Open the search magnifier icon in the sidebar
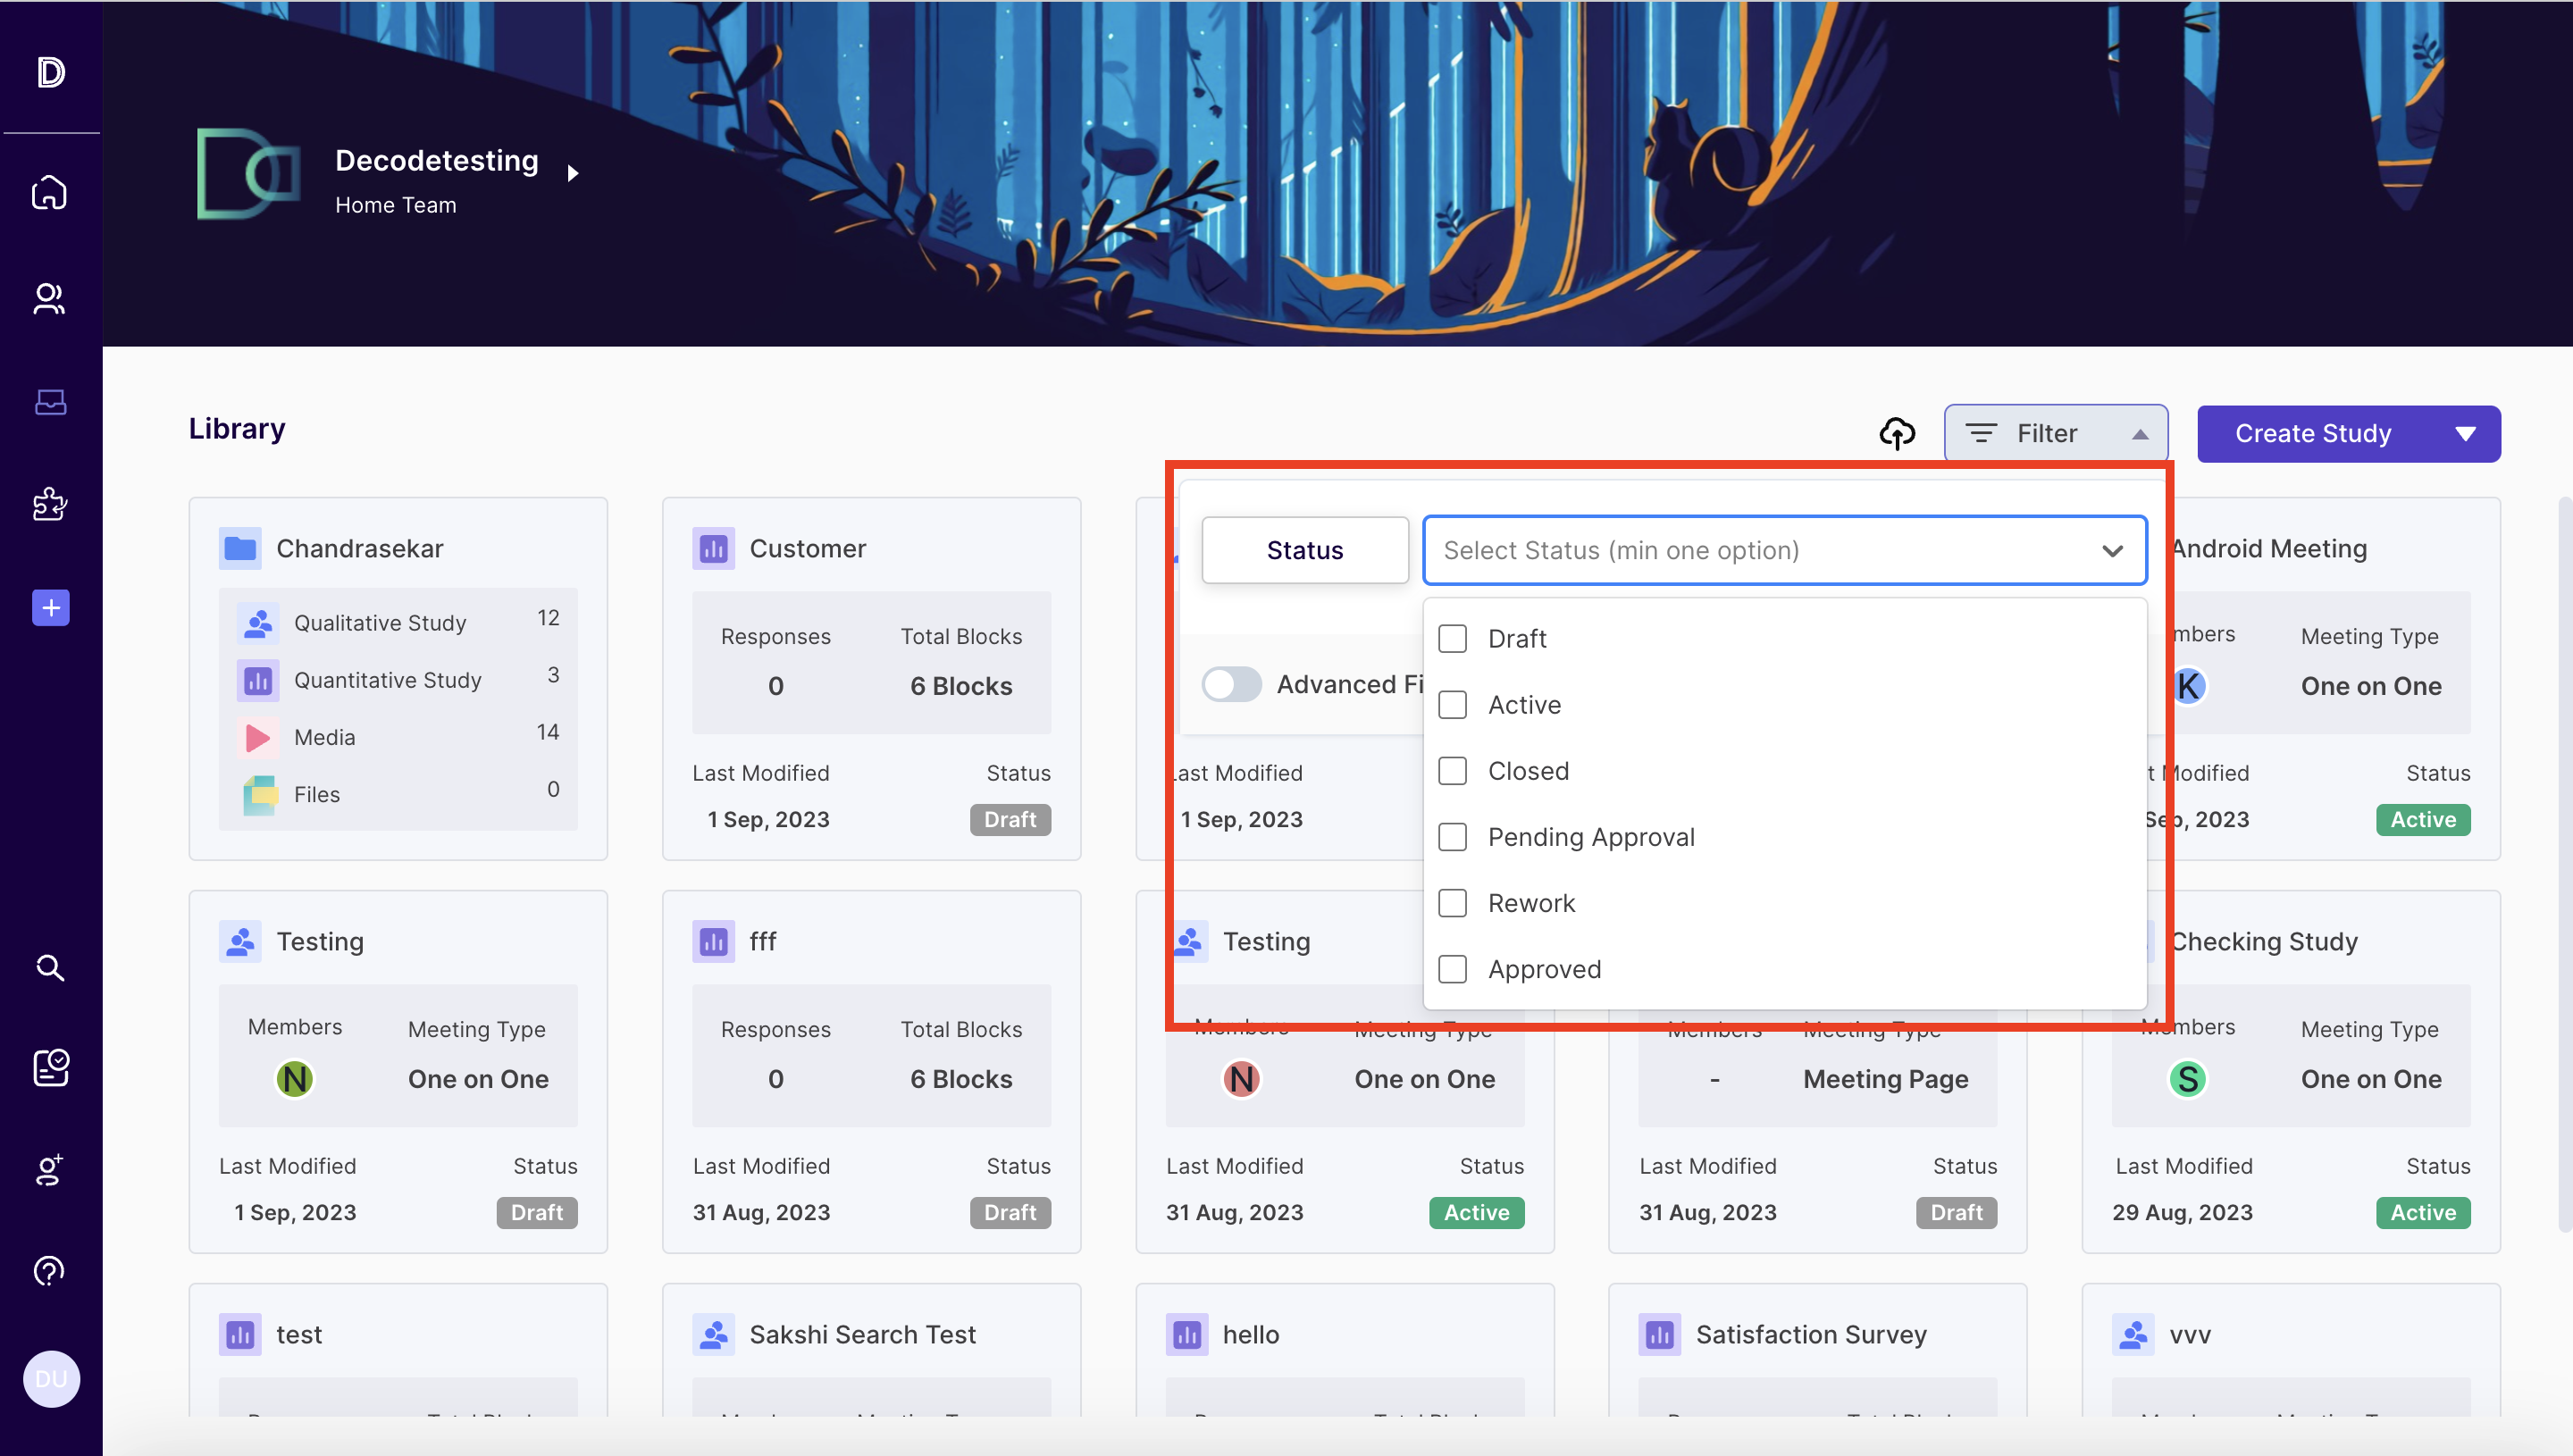2573x1456 pixels. (x=50, y=967)
